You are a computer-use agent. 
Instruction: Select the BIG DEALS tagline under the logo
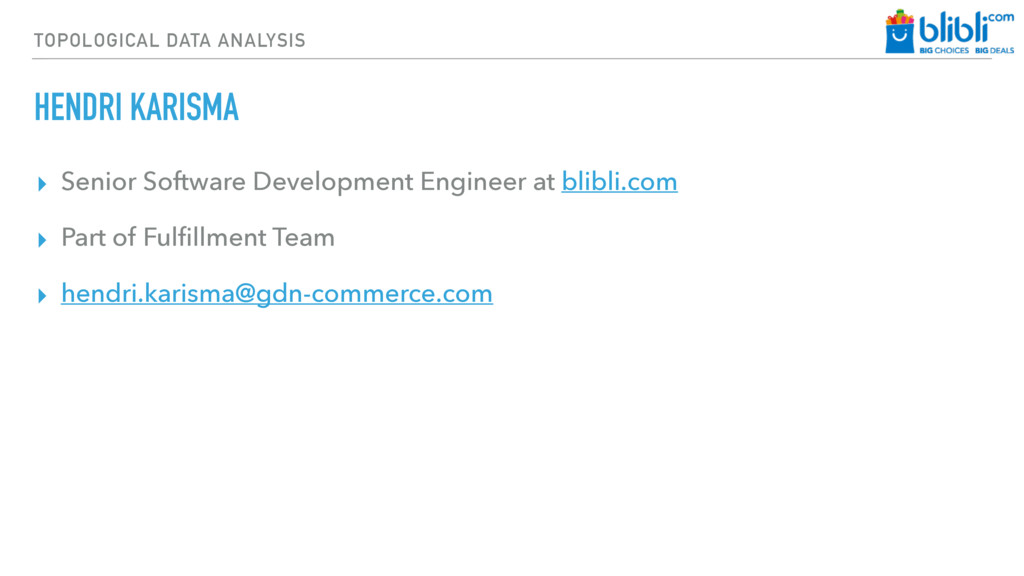coord(995,50)
